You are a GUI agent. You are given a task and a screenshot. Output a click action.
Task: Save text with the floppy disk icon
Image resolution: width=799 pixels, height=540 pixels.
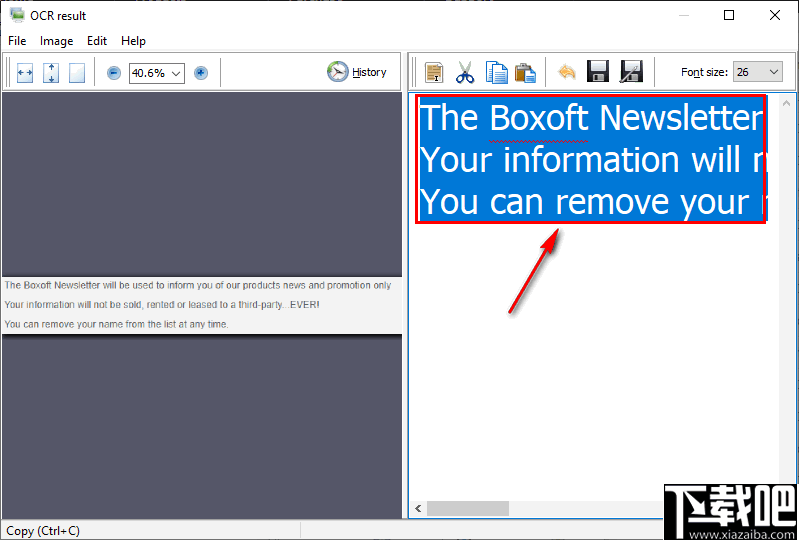tap(598, 72)
